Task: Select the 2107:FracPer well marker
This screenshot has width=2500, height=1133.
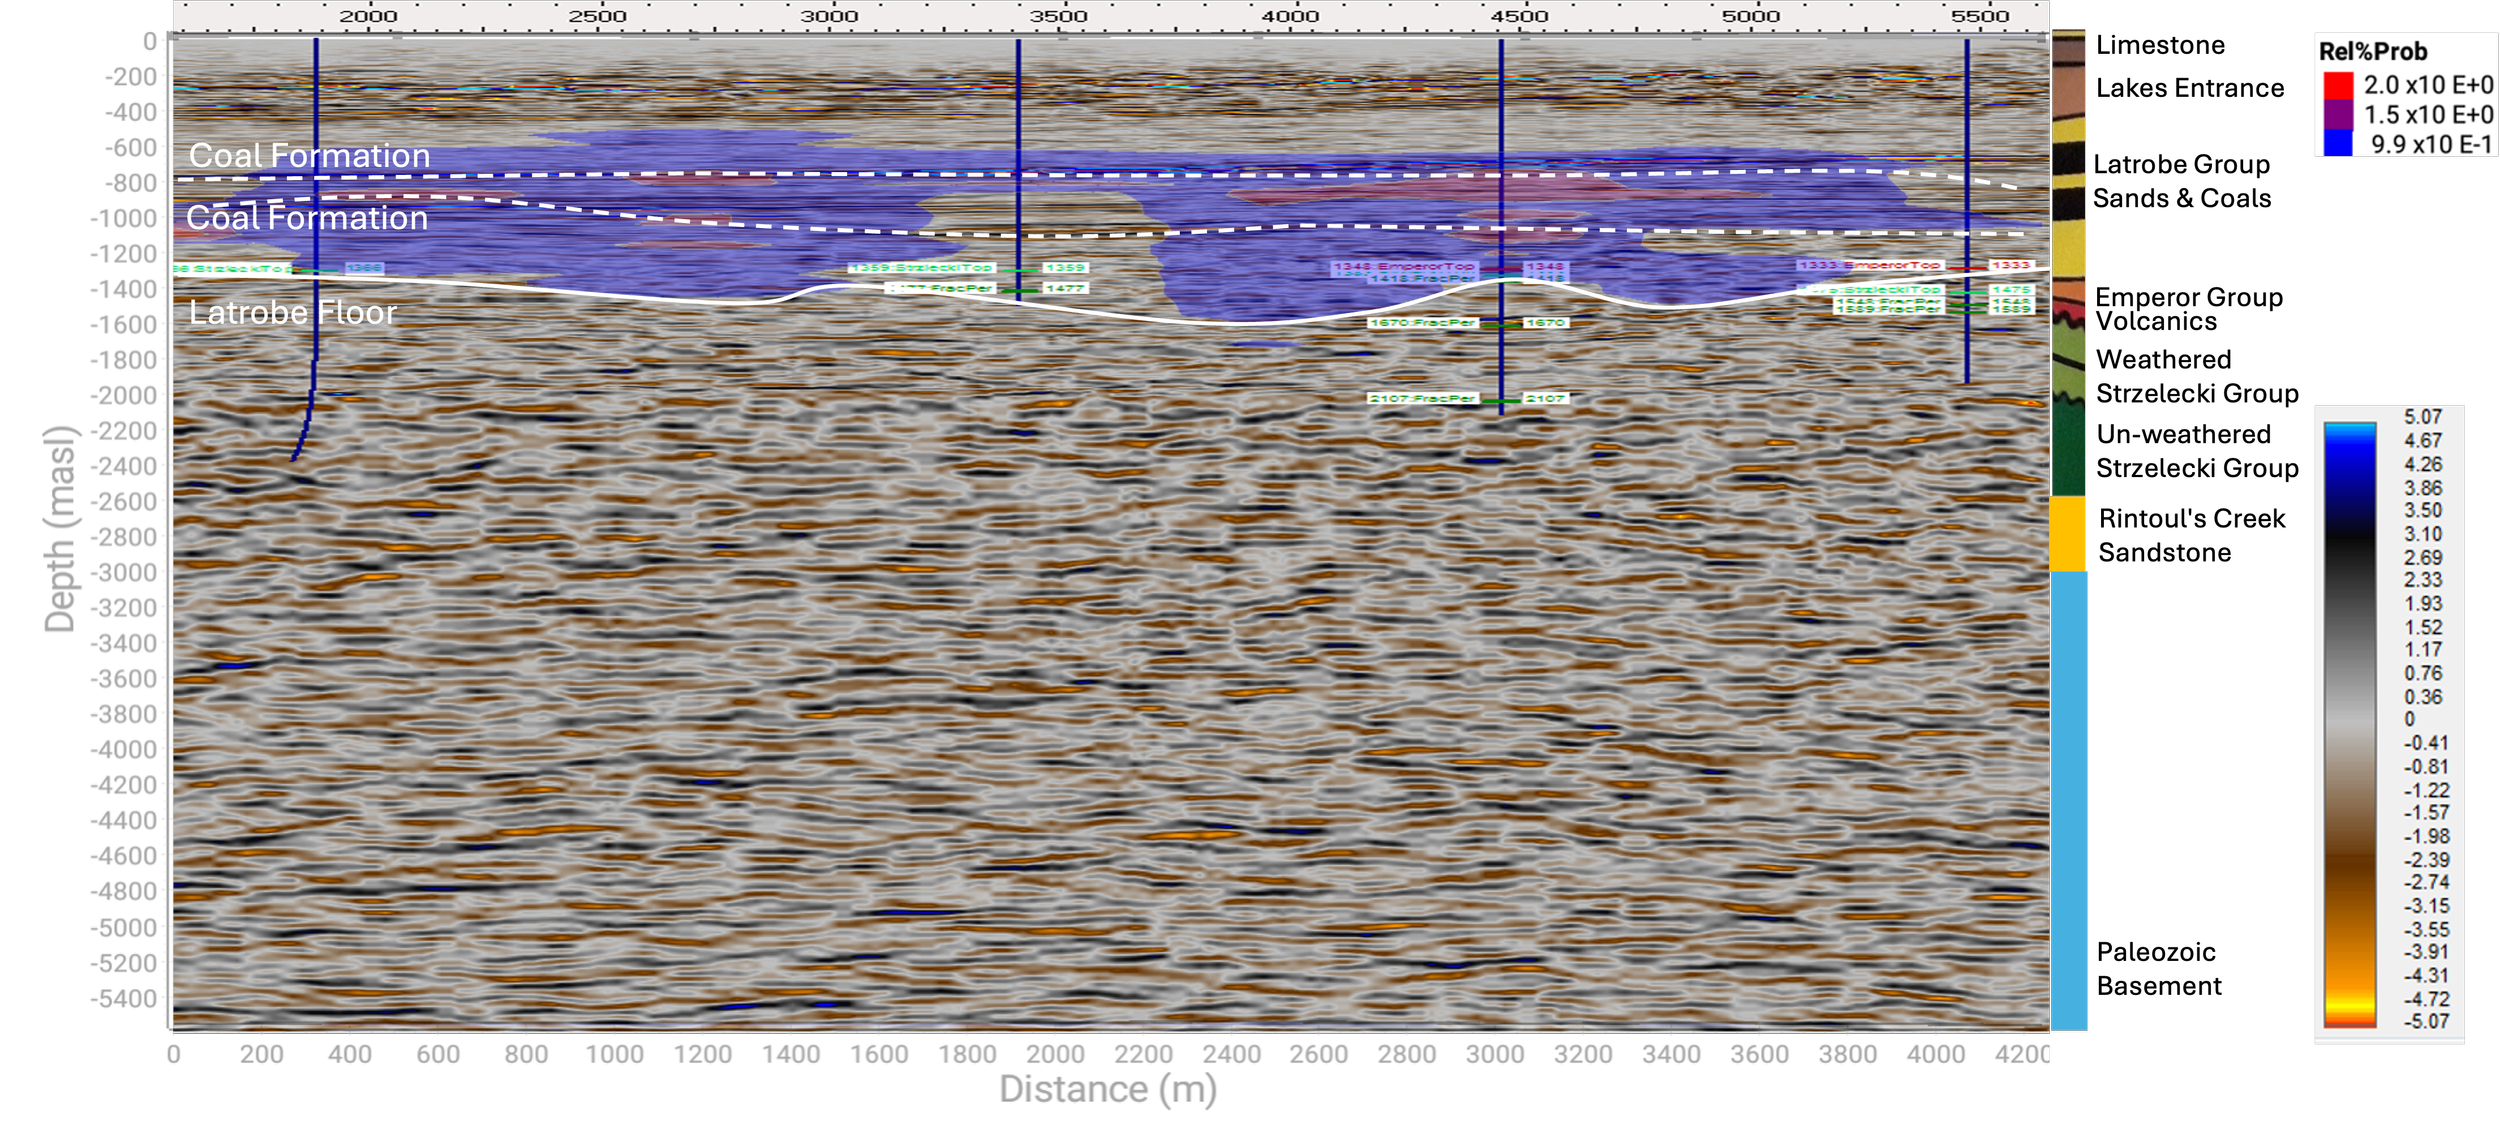Action: click(1422, 398)
